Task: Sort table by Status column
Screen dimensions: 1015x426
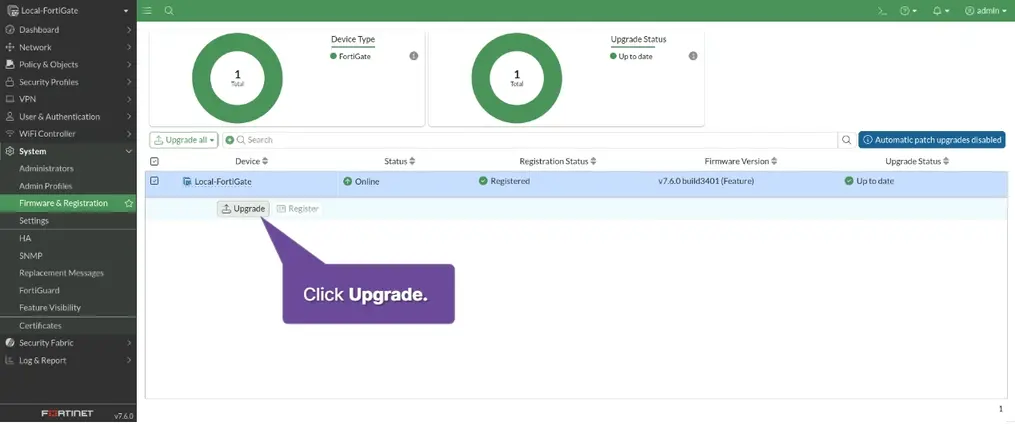Action: pyautogui.click(x=399, y=161)
